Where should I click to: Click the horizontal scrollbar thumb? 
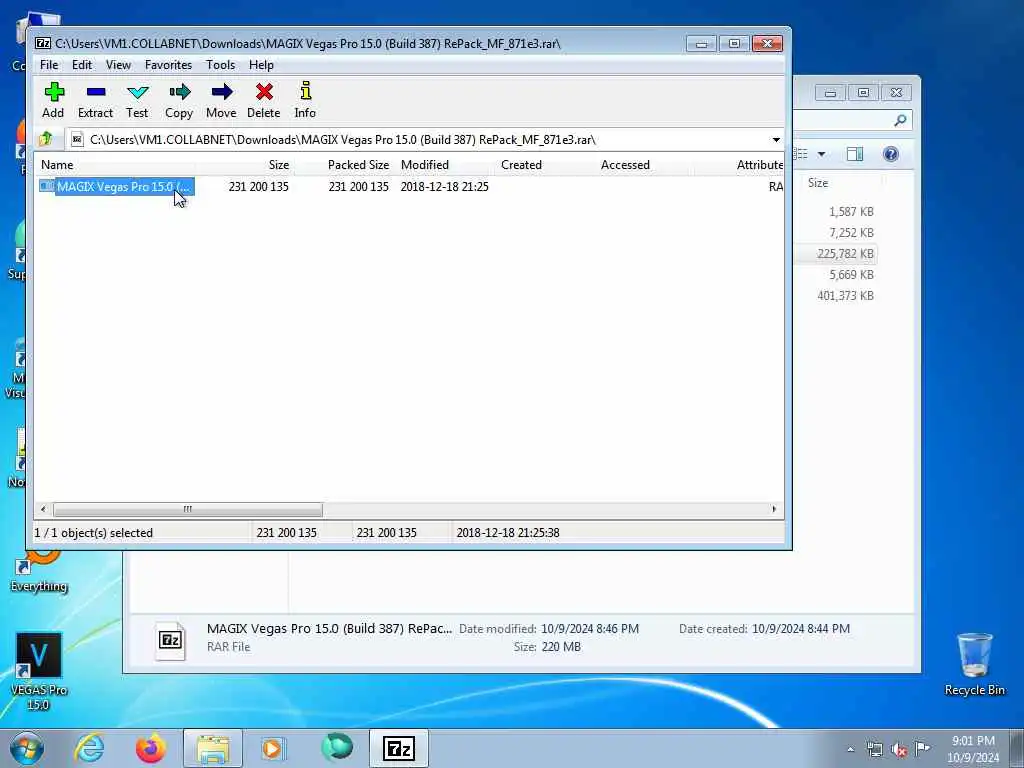click(x=187, y=509)
